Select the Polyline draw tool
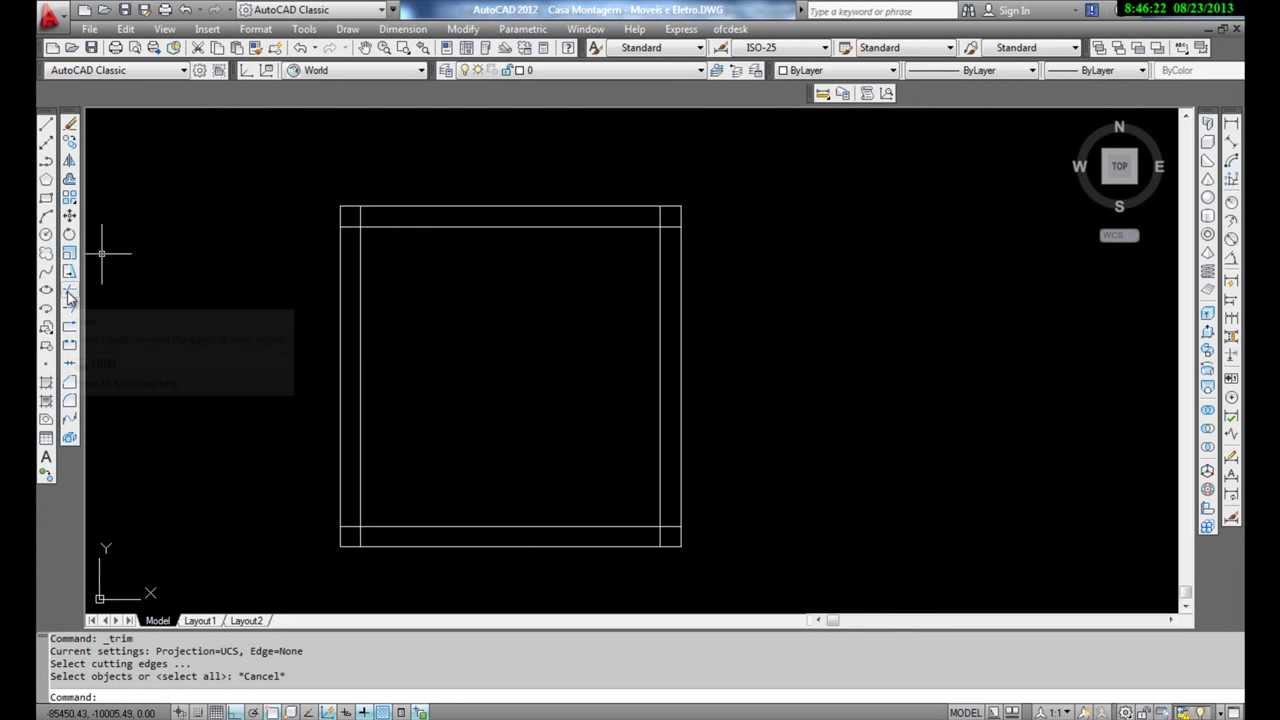This screenshot has height=720, width=1280. click(x=46, y=161)
